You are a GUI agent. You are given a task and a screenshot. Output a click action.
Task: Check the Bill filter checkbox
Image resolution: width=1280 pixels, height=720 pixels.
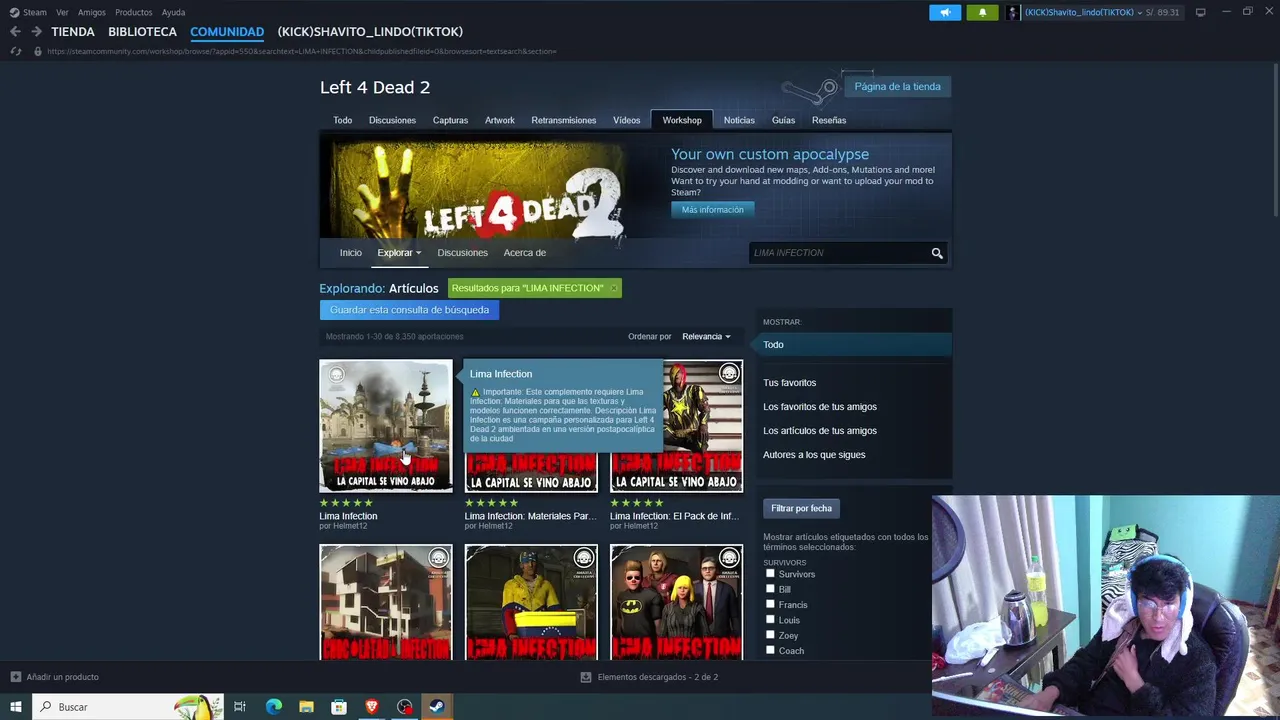770,589
